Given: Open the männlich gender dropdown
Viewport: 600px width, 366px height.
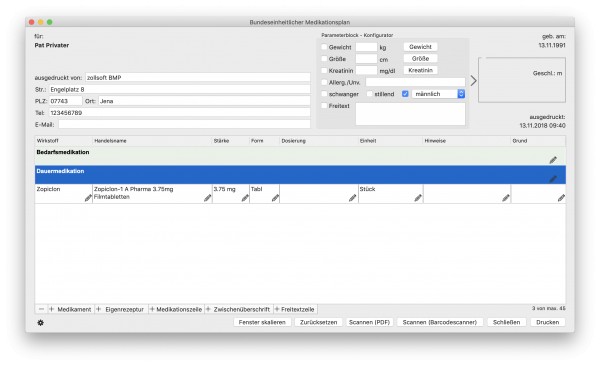Looking at the screenshot, I should tap(438, 94).
